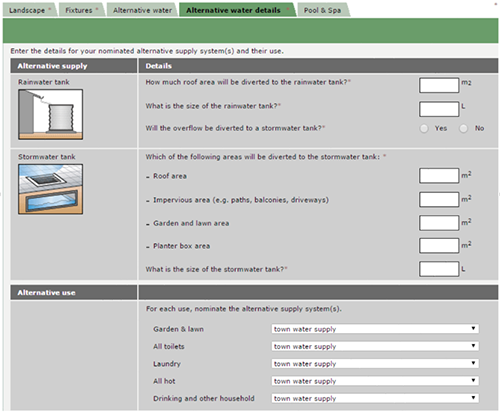The width and height of the screenshot is (500, 412).
Task: Select No for overflow diverted to stormwater tank
Action: [463, 128]
